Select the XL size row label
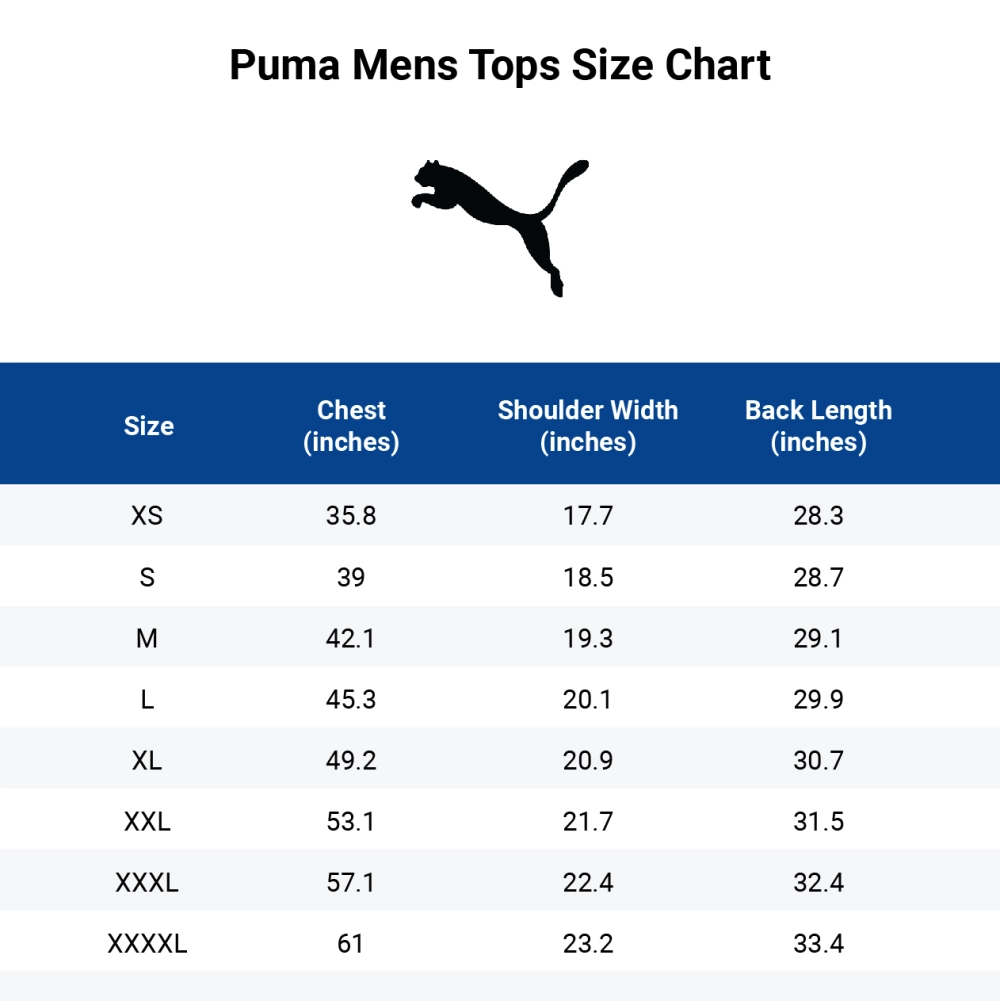This screenshot has height=1001, width=1000. point(147,760)
